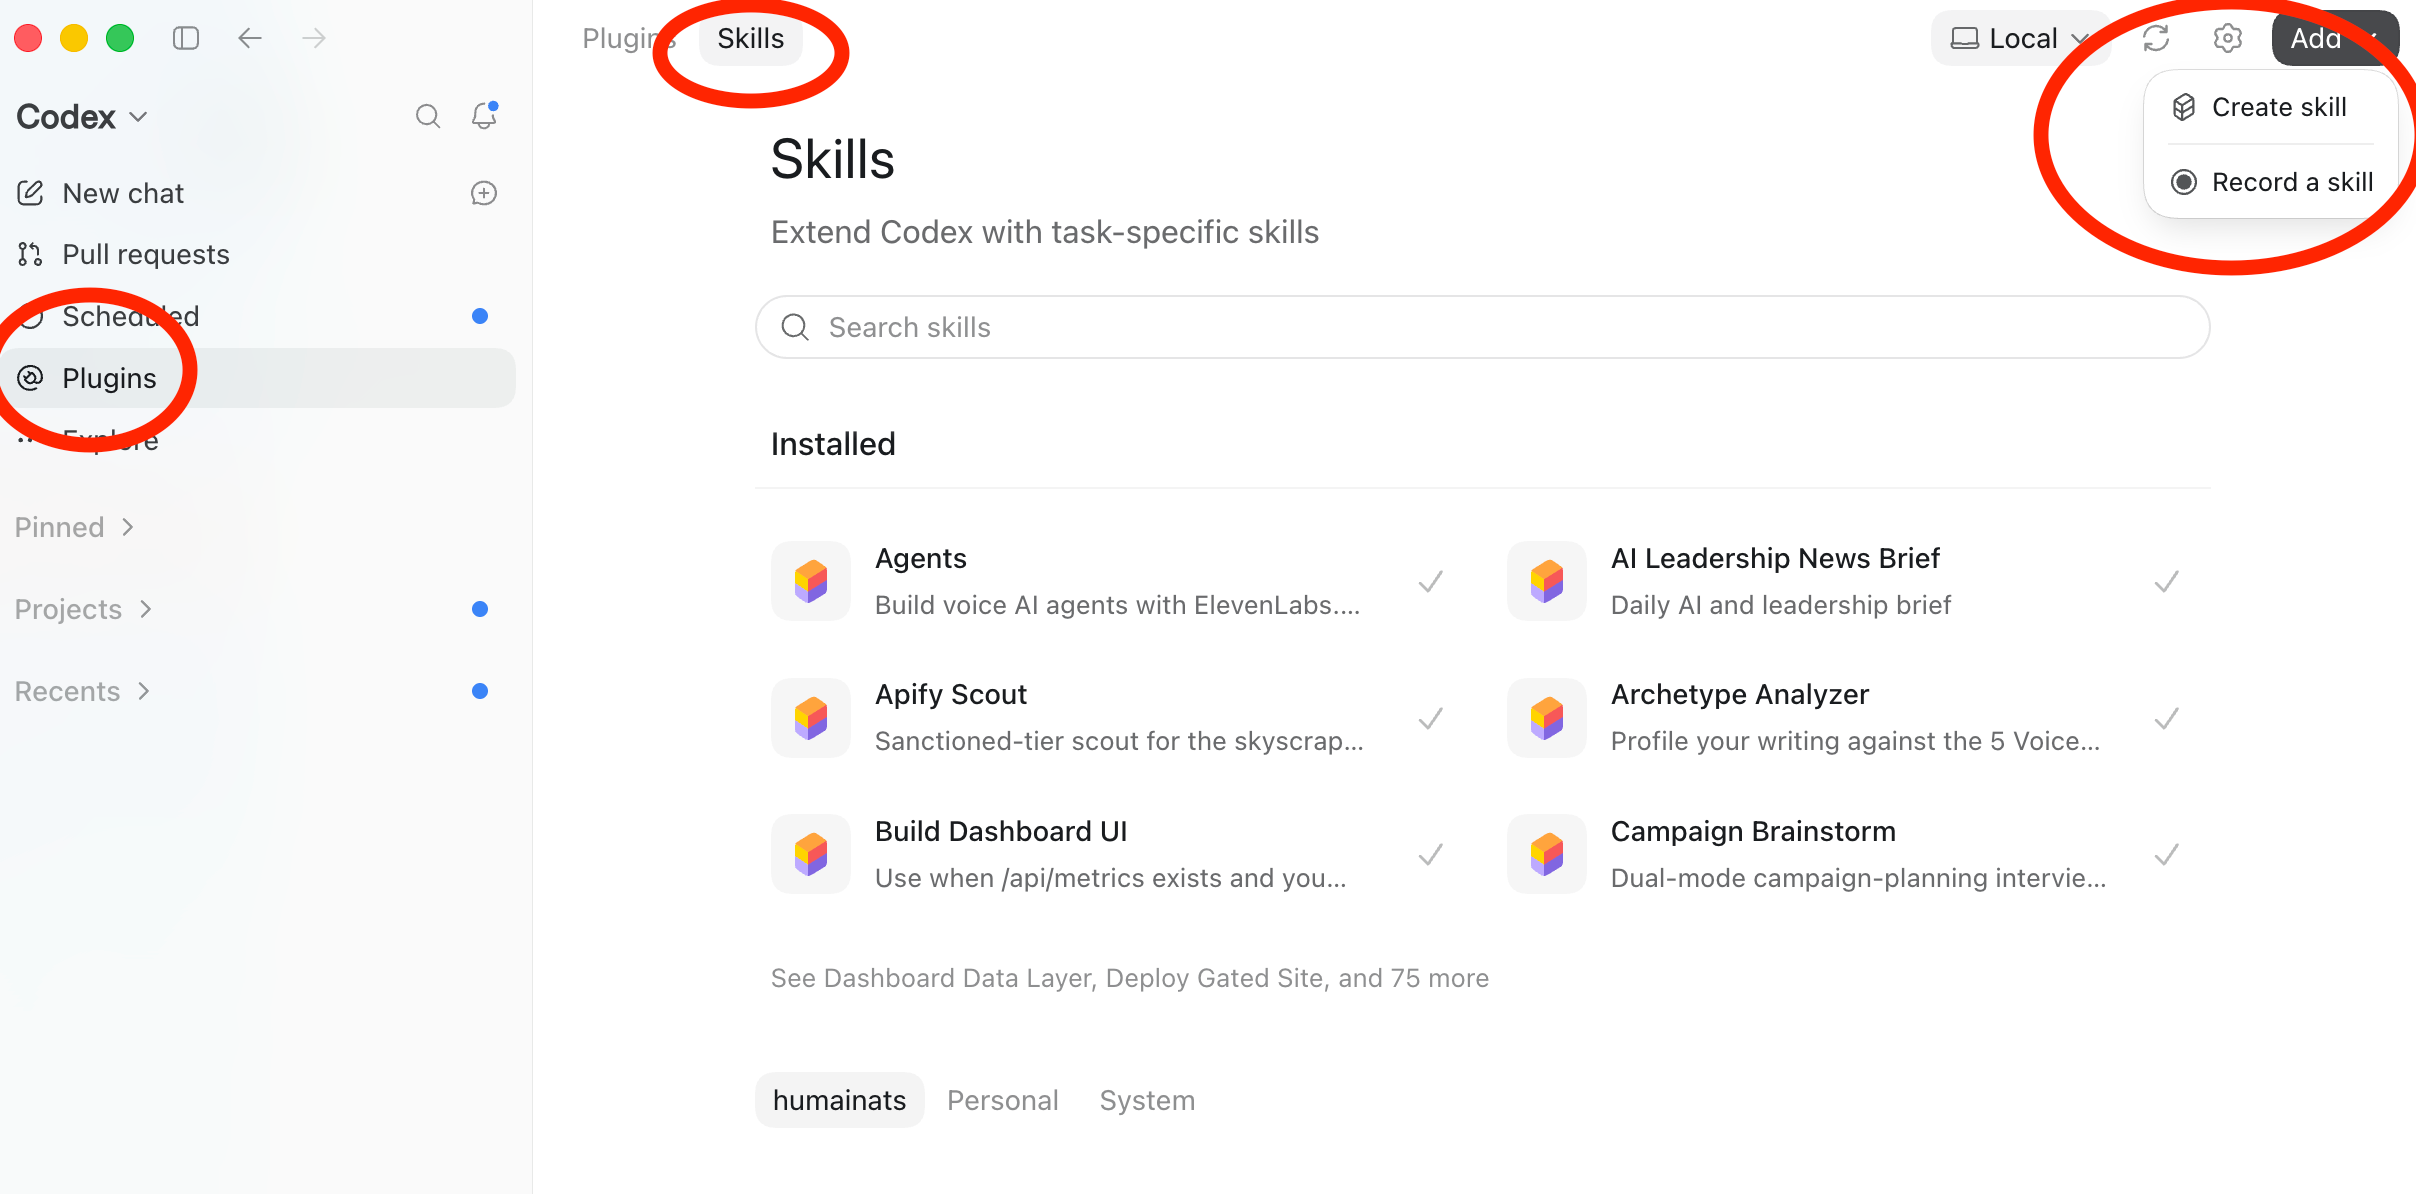Viewport: 2416px width, 1194px height.
Task: Open Pull requests in sidebar
Action: (146, 254)
